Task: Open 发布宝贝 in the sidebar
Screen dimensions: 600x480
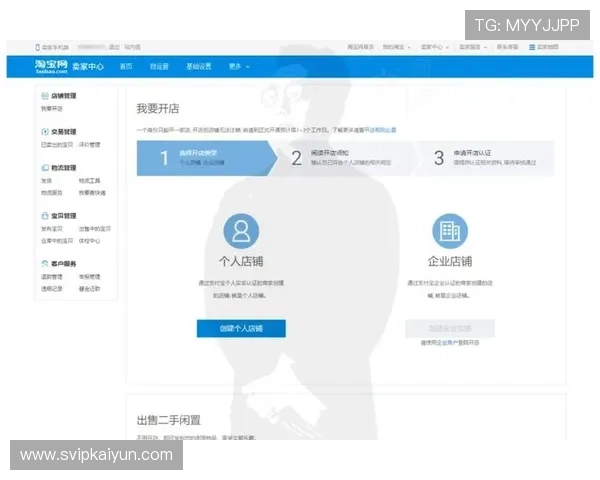Action: click(x=52, y=229)
